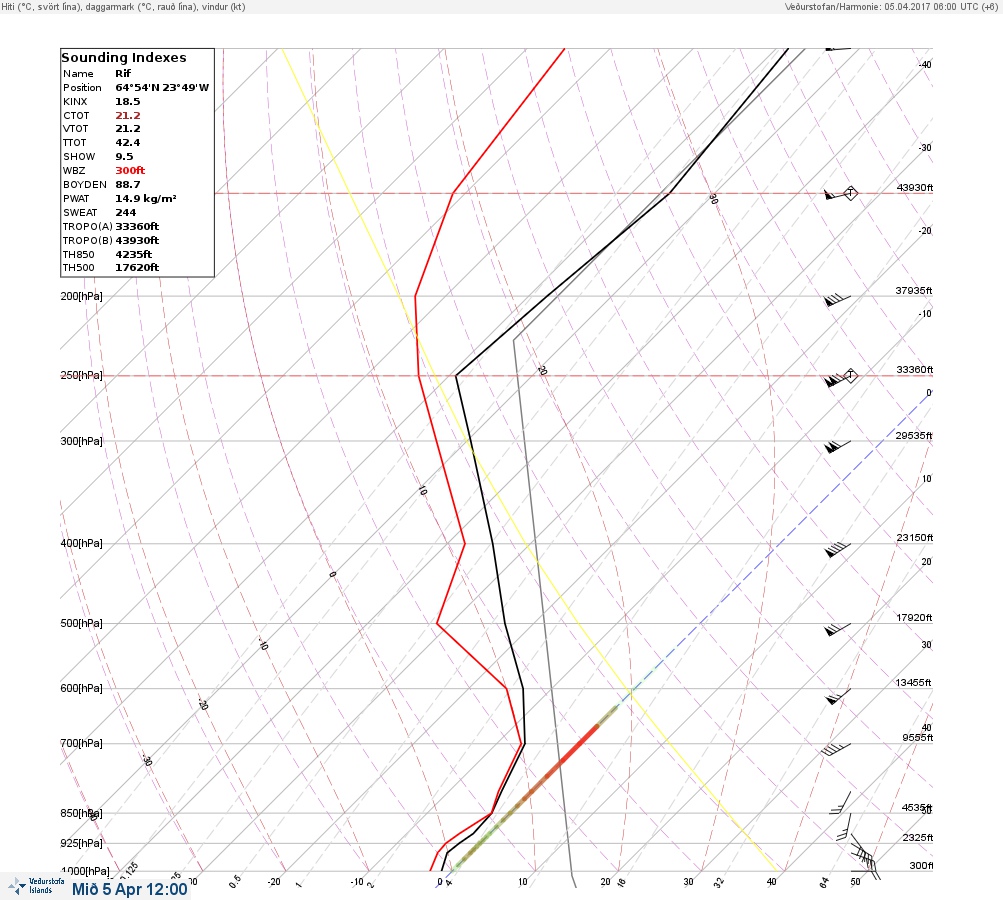Click the TROPO(A) value in the index table
The width and height of the screenshot is (1003, 900).
137,226
